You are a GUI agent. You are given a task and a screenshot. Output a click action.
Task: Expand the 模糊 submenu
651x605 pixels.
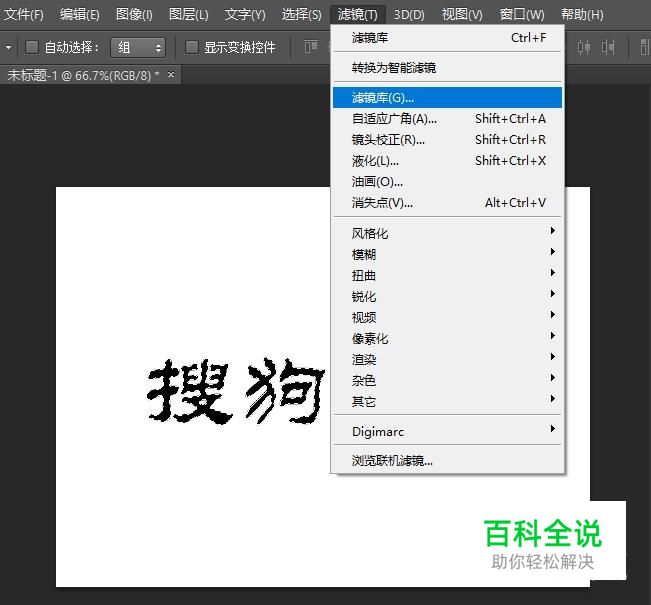pos(448,254)
